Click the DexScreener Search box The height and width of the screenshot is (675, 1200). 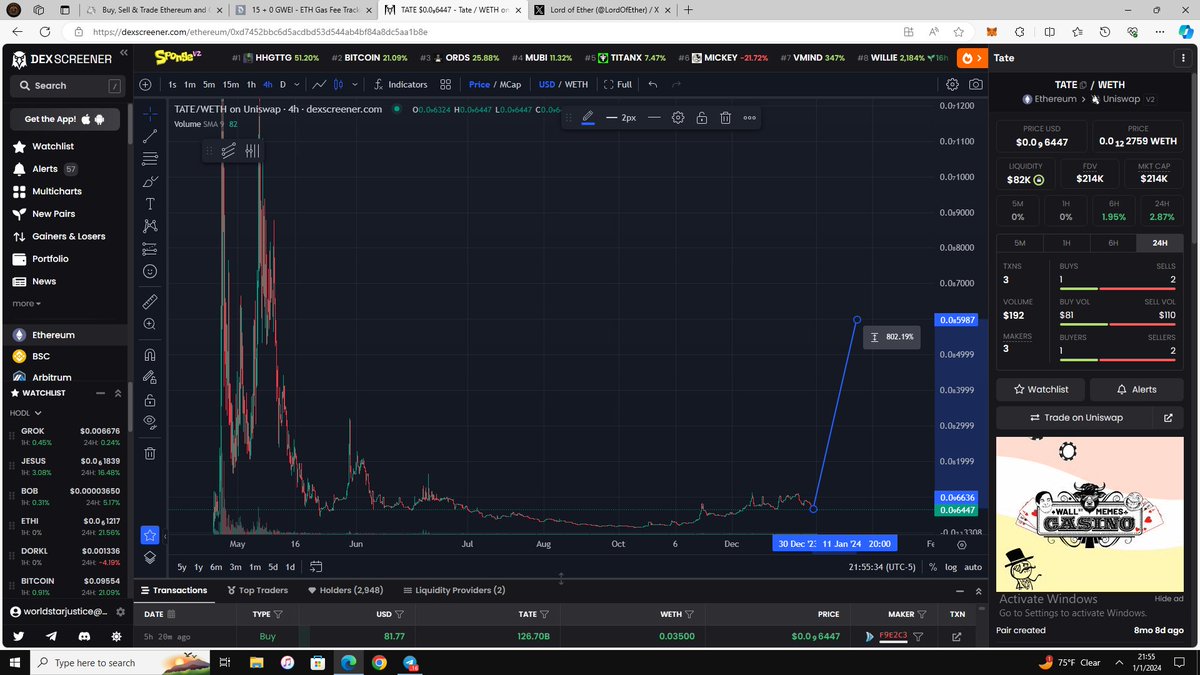pyautogui.click(x=67, y=86)
